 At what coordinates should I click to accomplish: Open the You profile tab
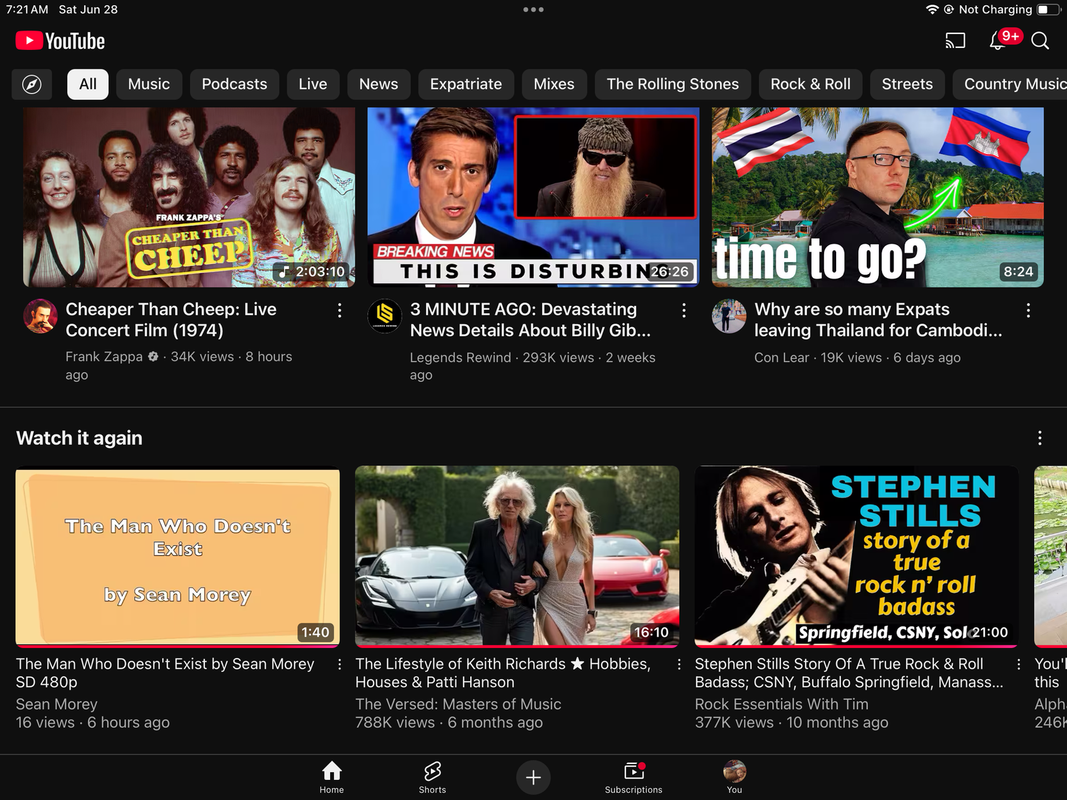[734, 777]
